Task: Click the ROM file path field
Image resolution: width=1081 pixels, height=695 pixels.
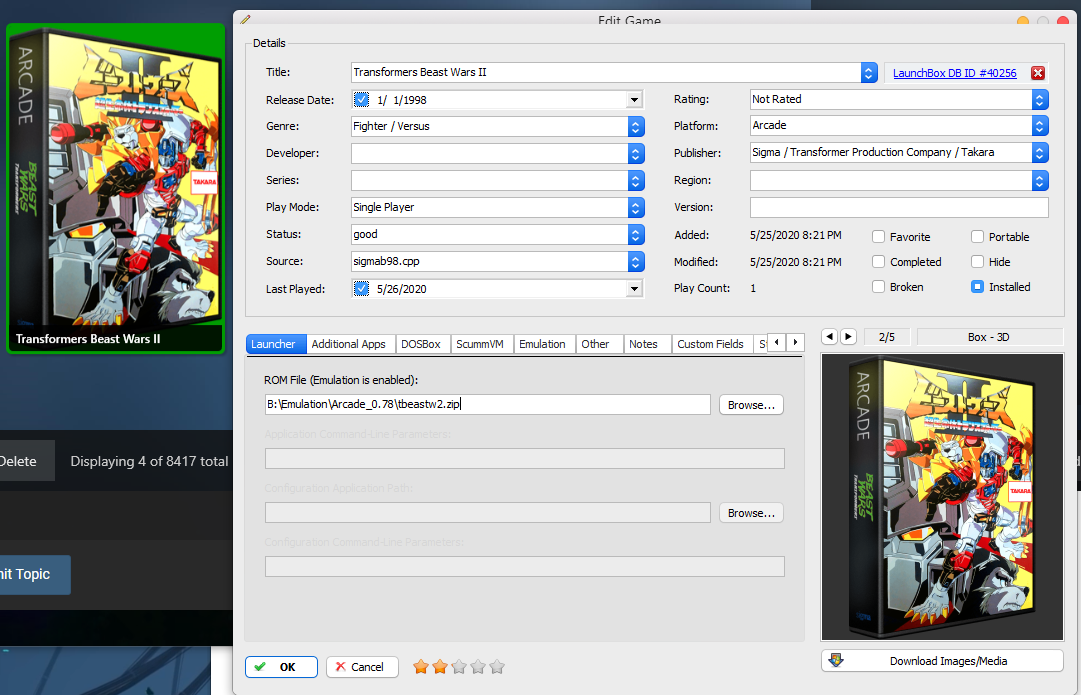Action: pos(487,404)
